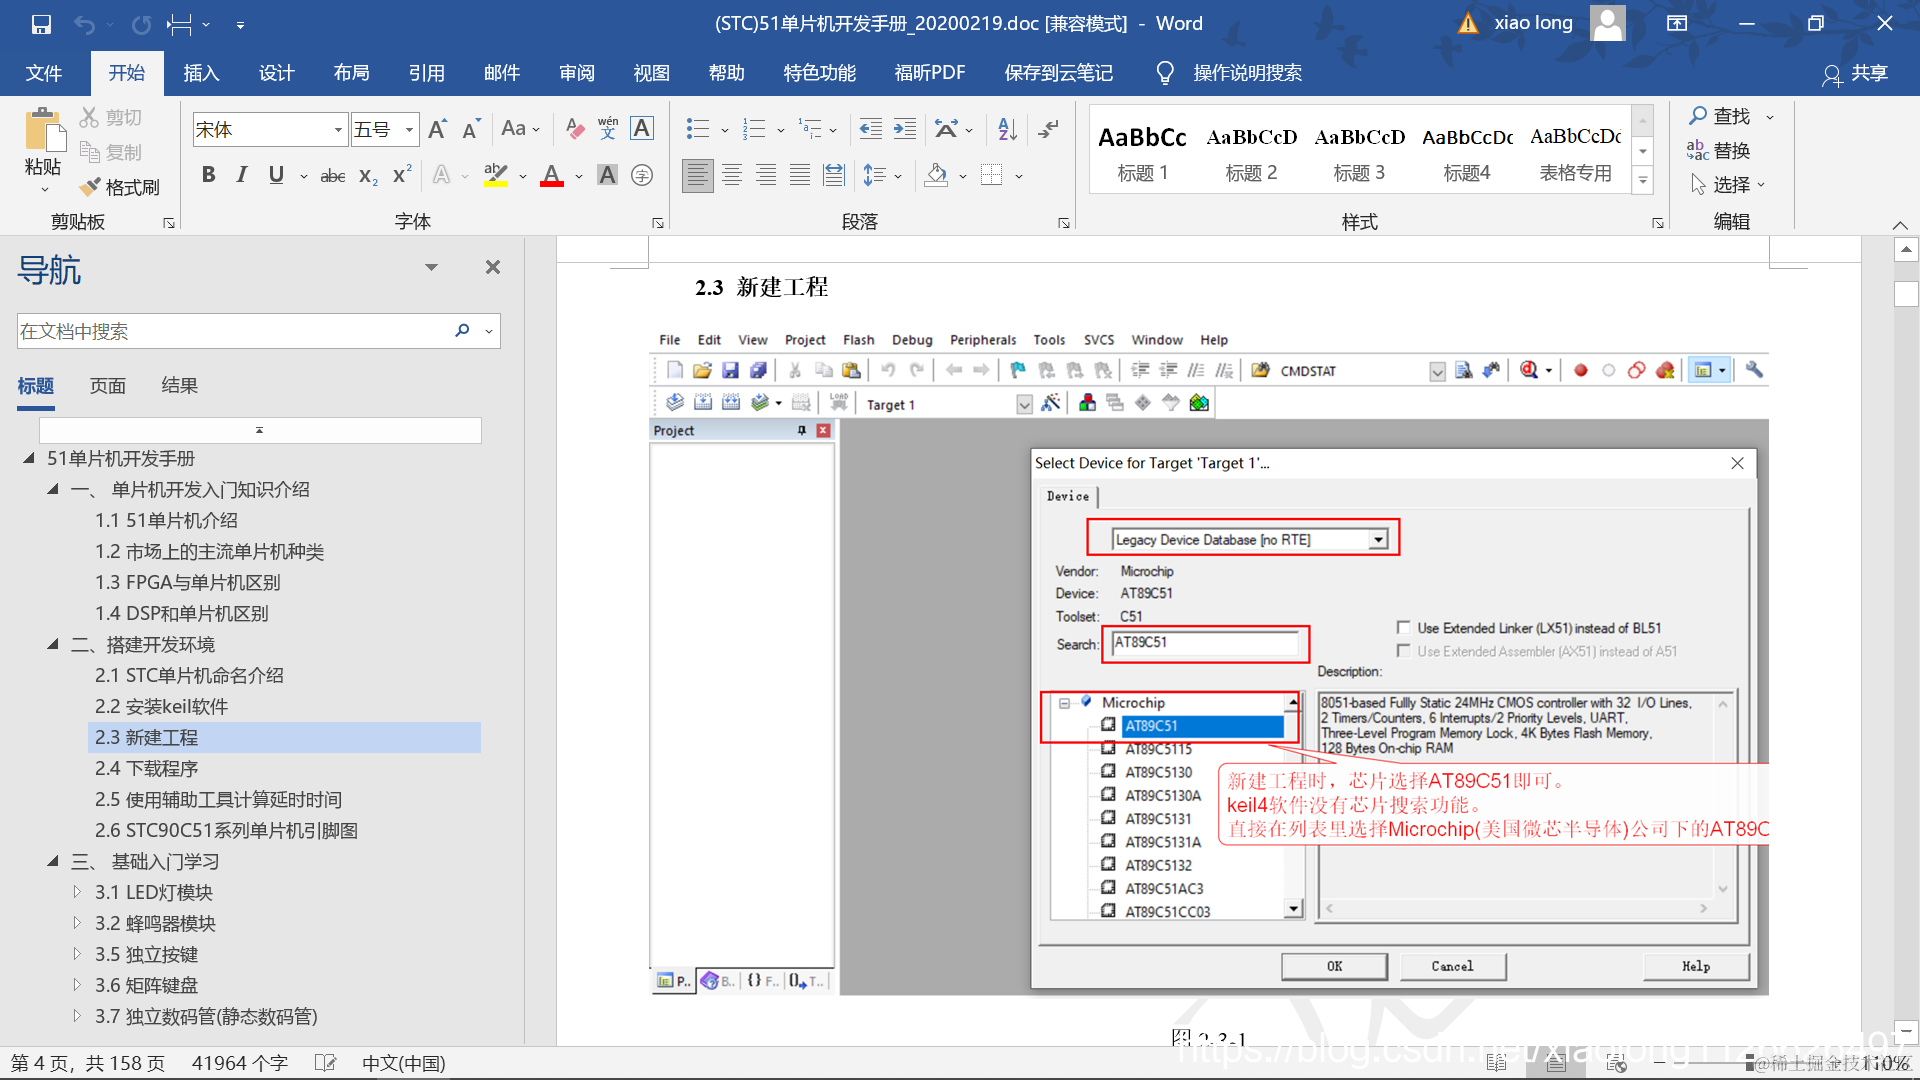Click the 替换 replace button
The width and height of the screenshot is (1920, 1080).
1719,151
